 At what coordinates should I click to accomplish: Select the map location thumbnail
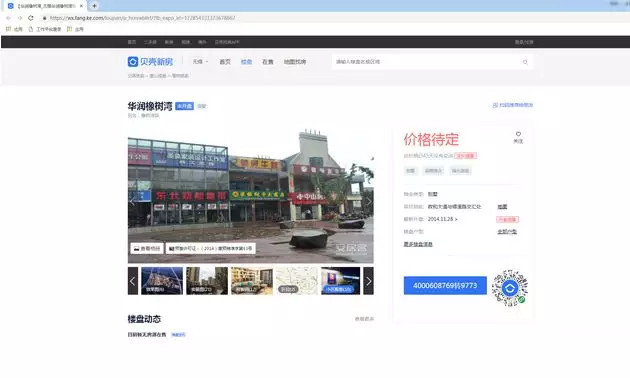(x=297, y=281)
